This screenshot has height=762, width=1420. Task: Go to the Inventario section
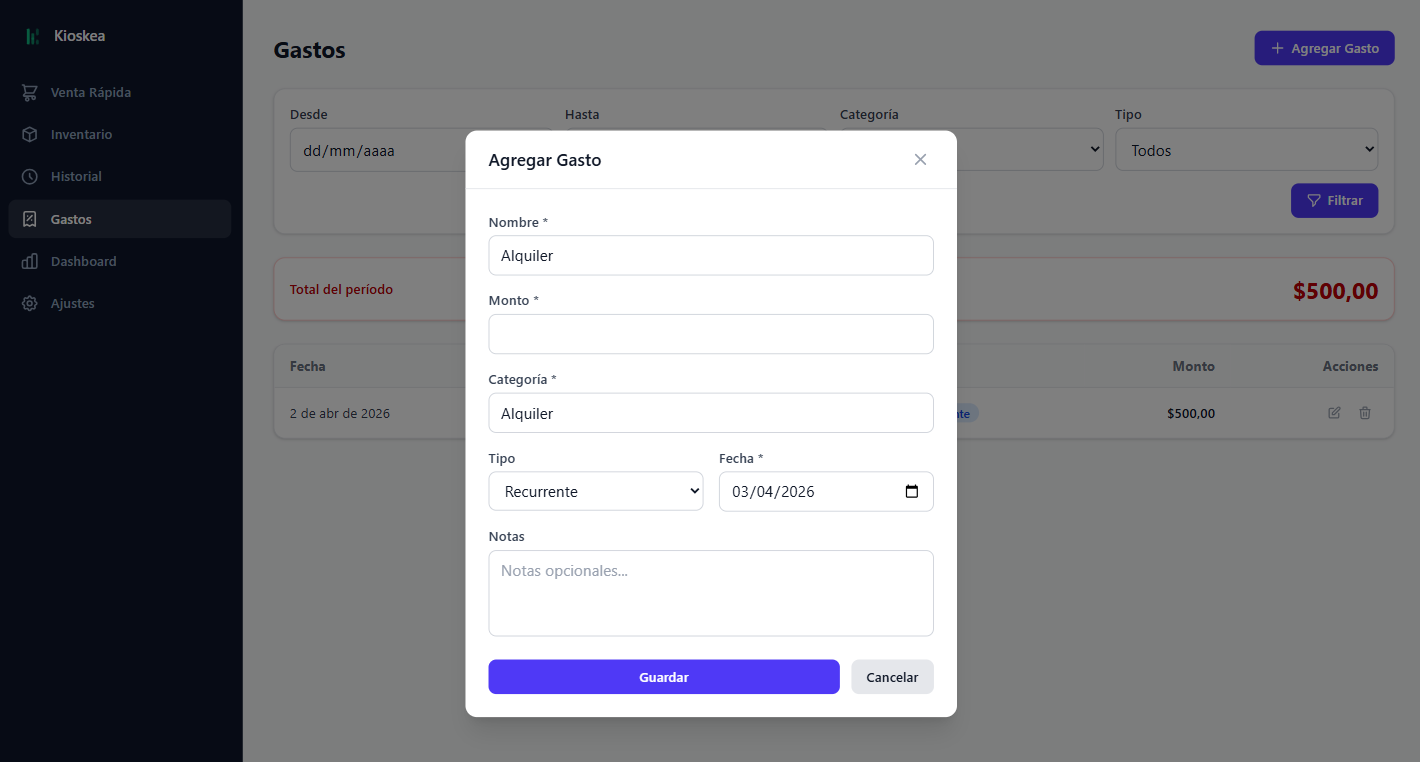pyautogui.click(x=81, y=134)
